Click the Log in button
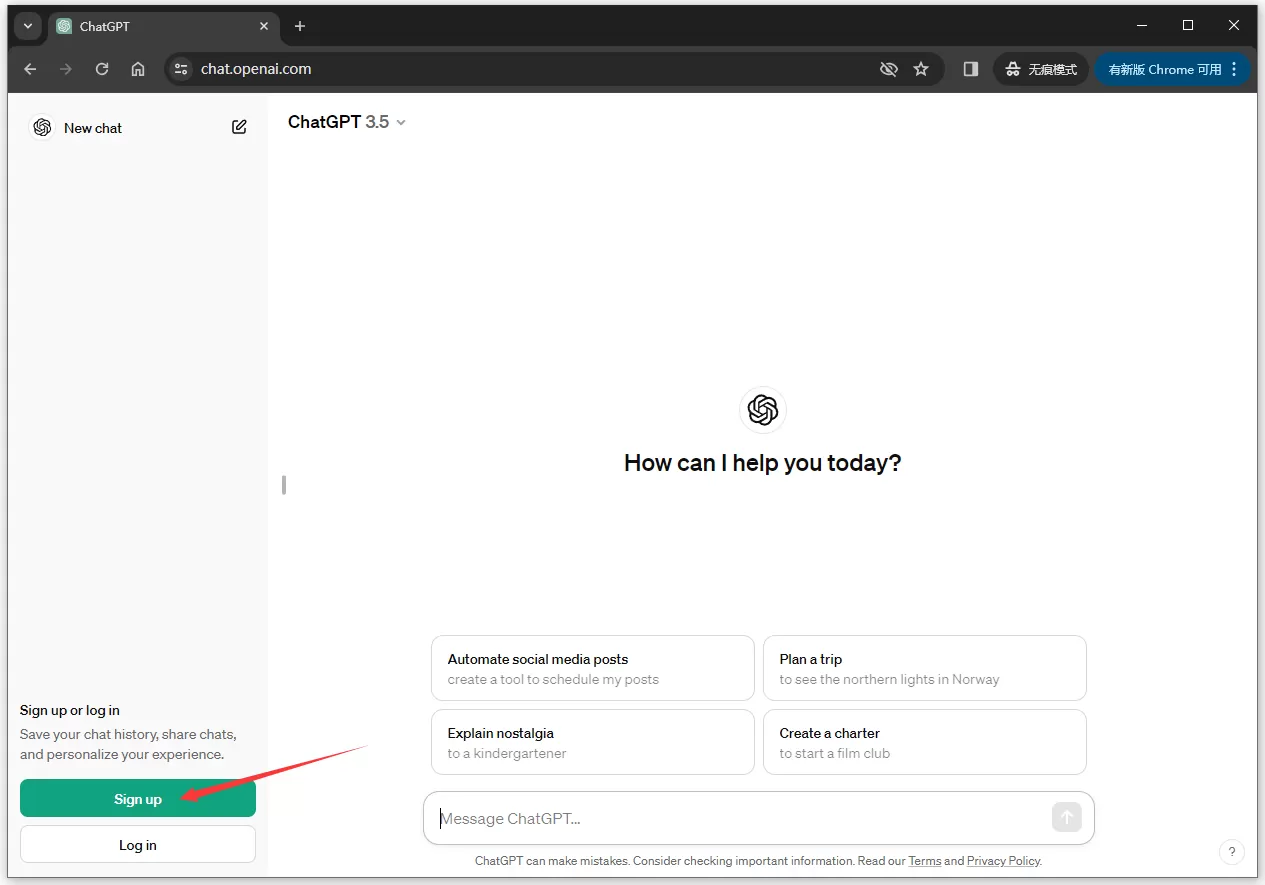The image size is (1265, 885). coord(138,844)
